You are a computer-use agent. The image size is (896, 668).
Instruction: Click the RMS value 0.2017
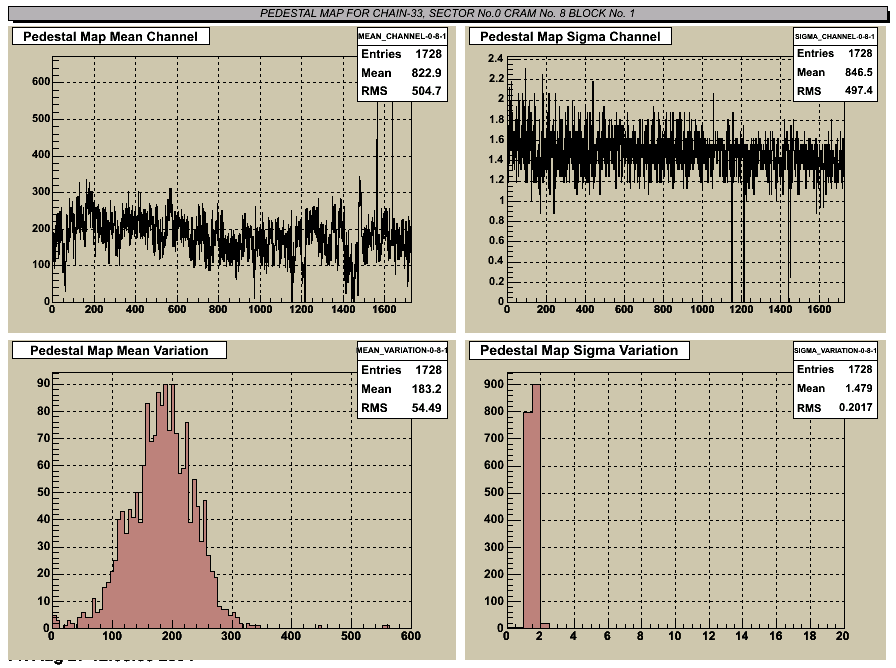point(855,407)
